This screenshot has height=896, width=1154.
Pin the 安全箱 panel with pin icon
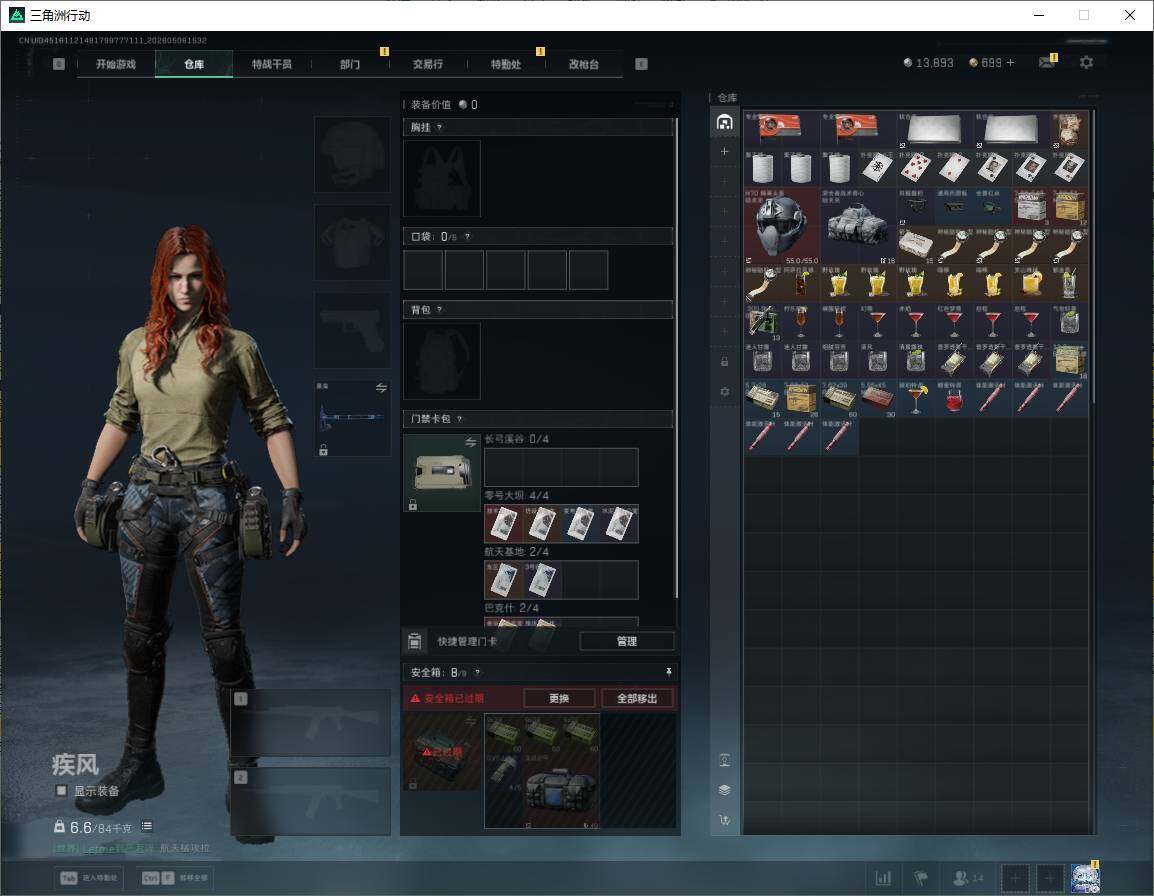668,672
